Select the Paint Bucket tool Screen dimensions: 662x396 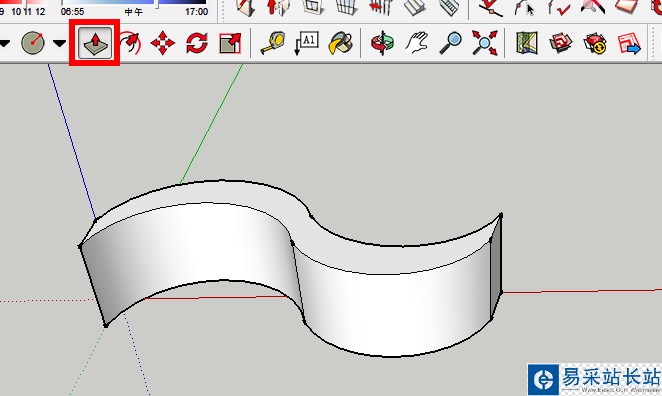pos(341,43)
